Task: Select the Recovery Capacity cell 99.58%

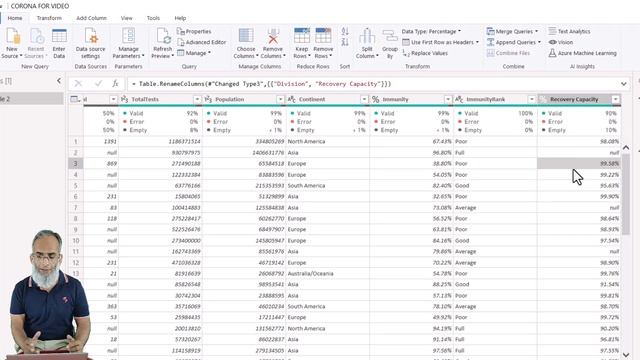Action: 579,163
